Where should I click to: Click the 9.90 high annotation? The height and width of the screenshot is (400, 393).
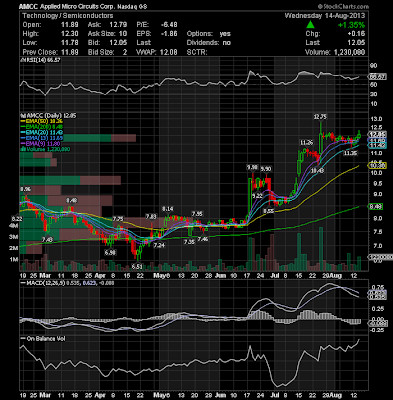(x=266, y=169)
